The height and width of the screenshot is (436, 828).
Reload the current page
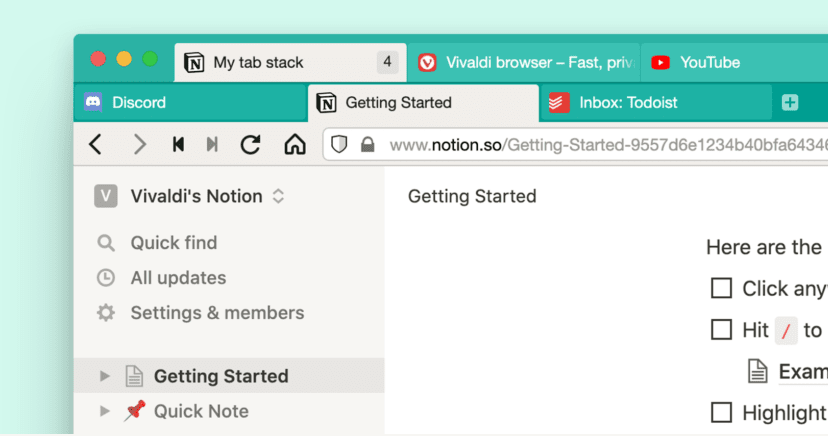pyautogui.click(x=250, y=144)
